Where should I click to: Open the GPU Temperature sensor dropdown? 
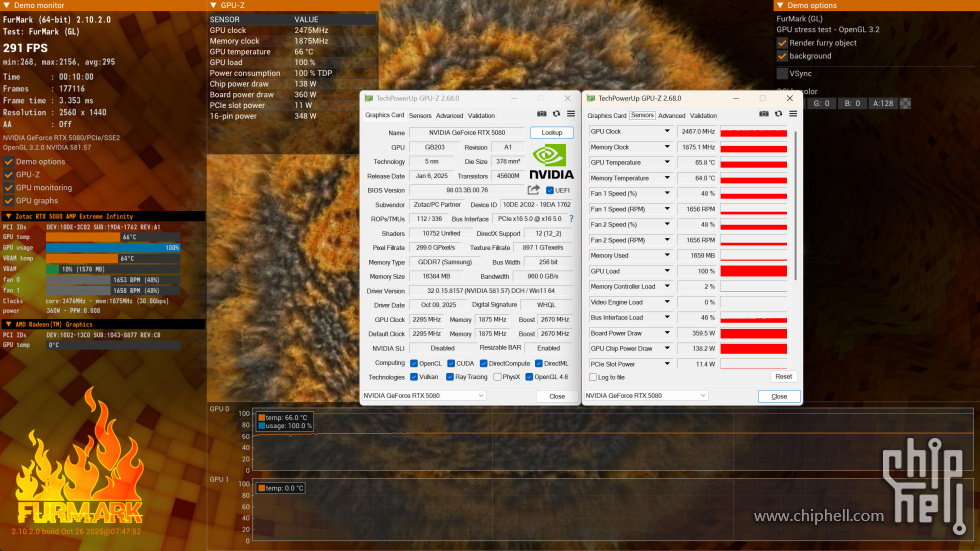[x=668, y=162]
